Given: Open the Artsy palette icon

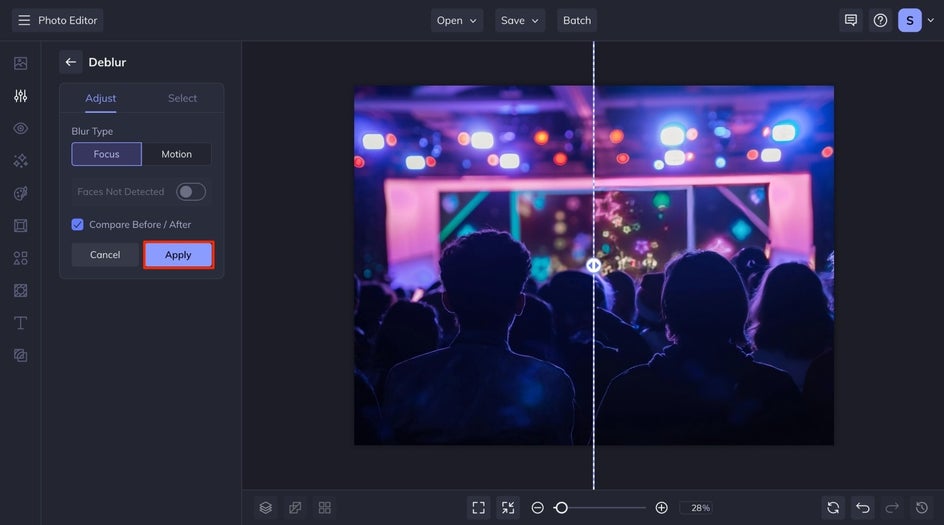Looking at the screenshot, I should click(20, 193).
